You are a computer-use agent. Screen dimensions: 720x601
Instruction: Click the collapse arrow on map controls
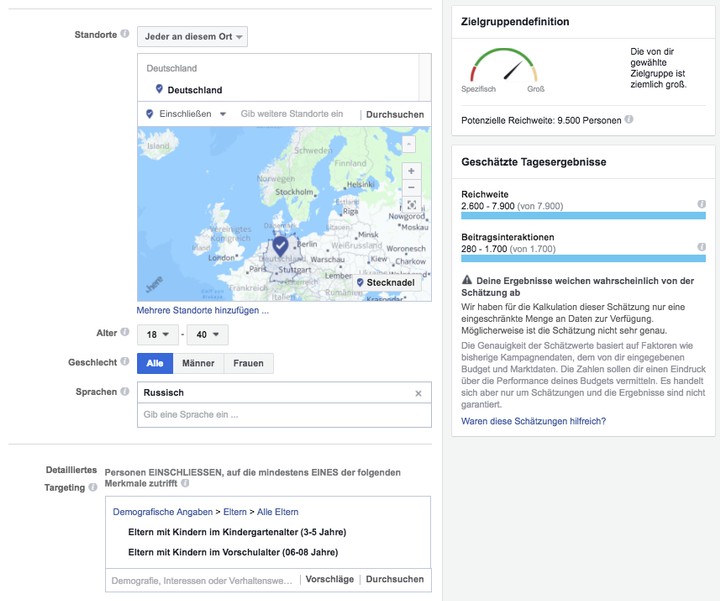pos(409,144)
